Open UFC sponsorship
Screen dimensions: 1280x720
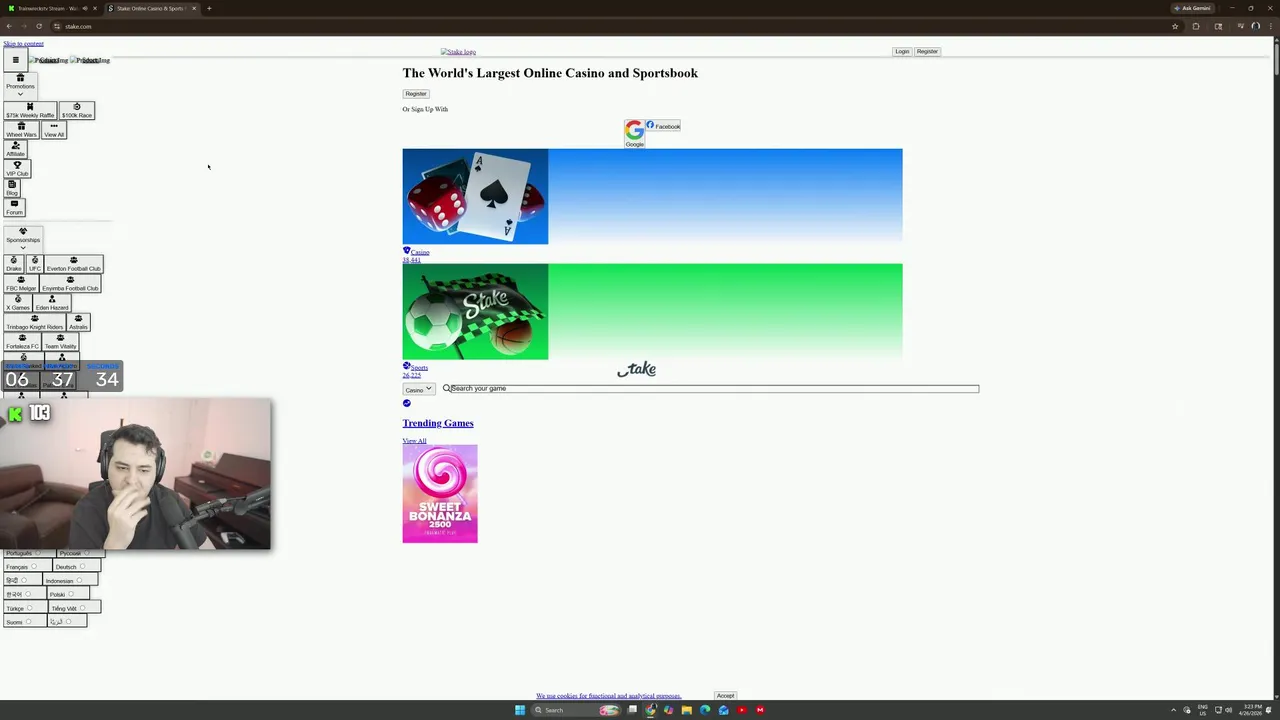coord(35,264)
